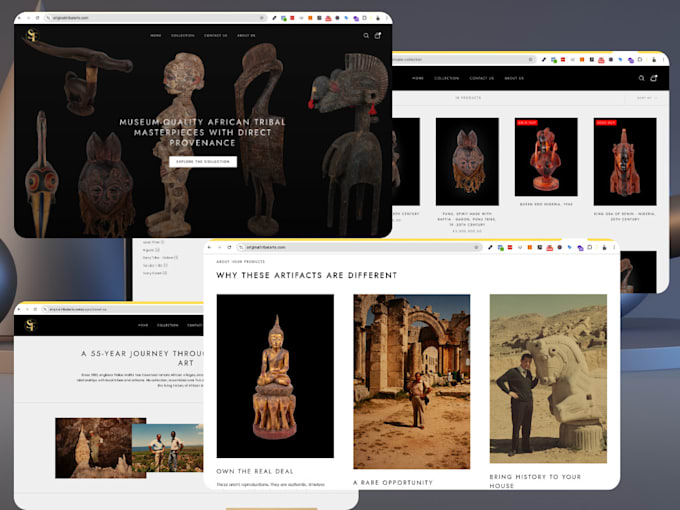
Task: Click Own The Real Deal heading
Action: click(255, 471)
